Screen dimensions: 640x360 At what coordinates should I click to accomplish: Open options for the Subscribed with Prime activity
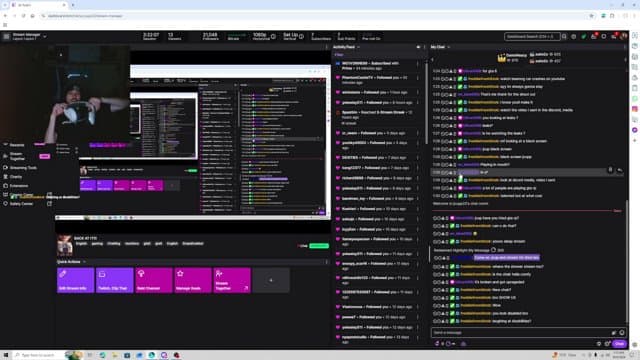point(418,64)
